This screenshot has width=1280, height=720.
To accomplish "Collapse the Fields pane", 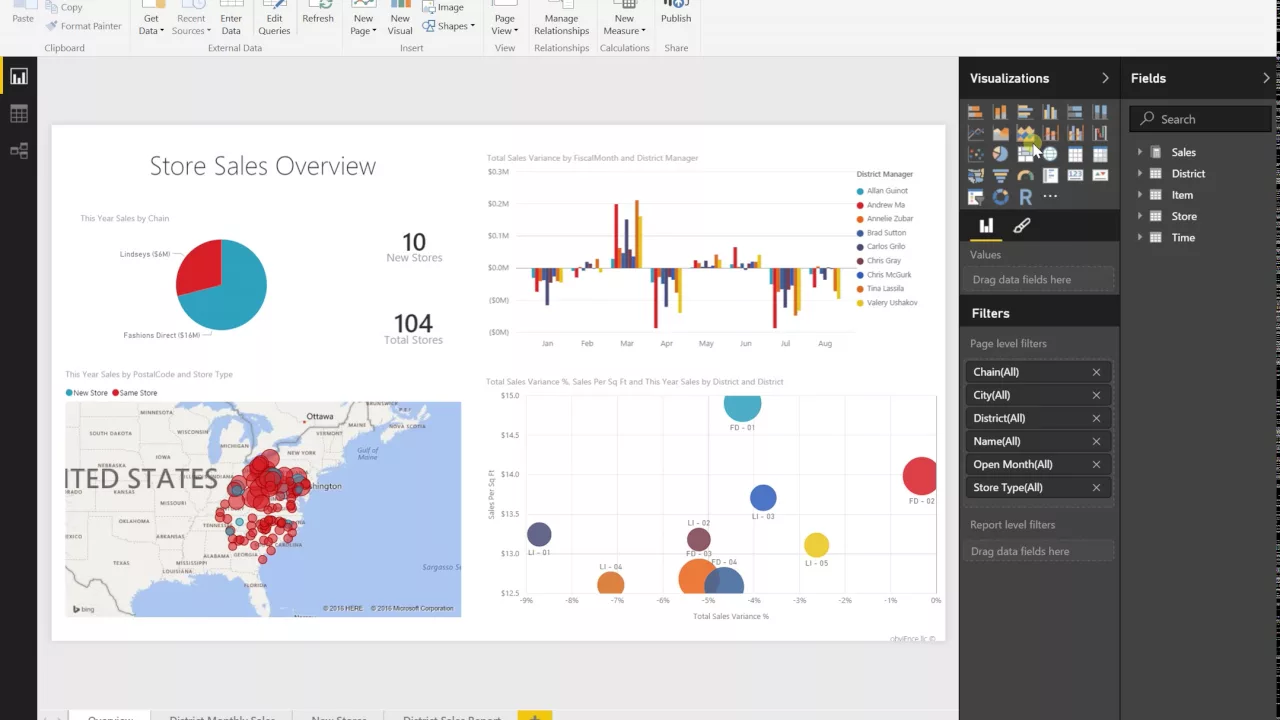I will click(x=1267, y=78).
